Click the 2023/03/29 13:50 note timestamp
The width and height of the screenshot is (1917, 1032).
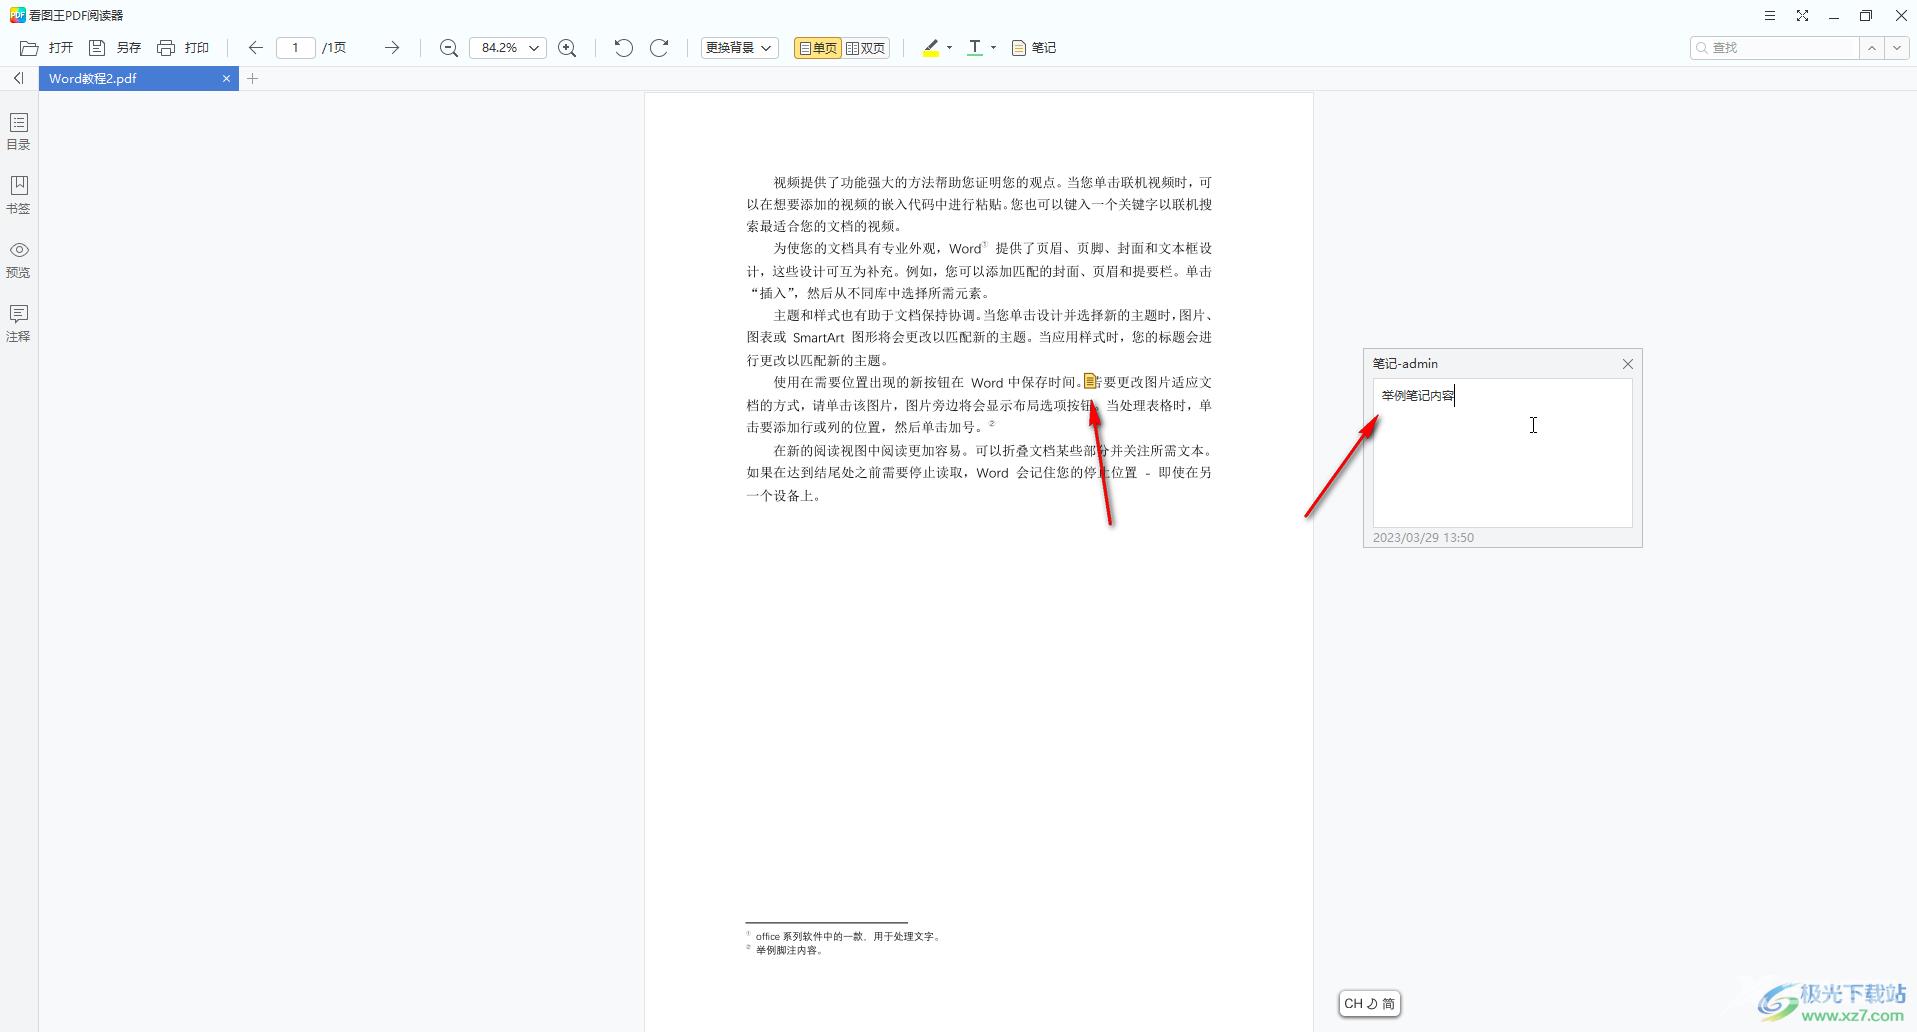pyautogui.click(x=1423, y=538)
